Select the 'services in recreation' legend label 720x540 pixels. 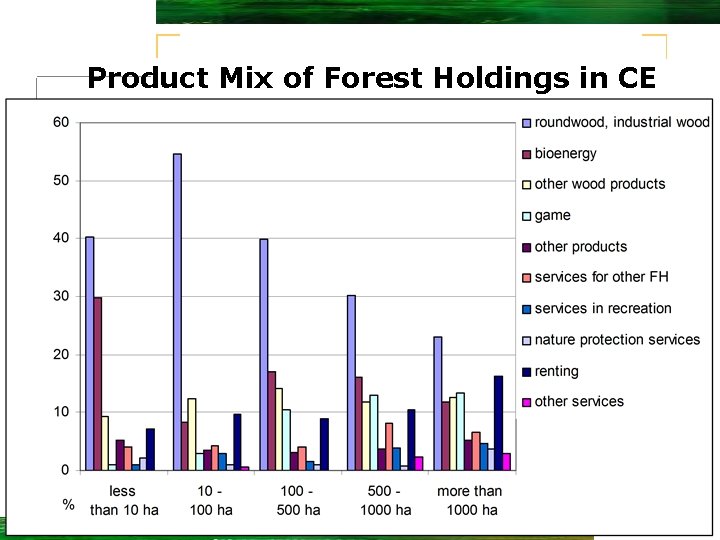(x=603, y=308)
